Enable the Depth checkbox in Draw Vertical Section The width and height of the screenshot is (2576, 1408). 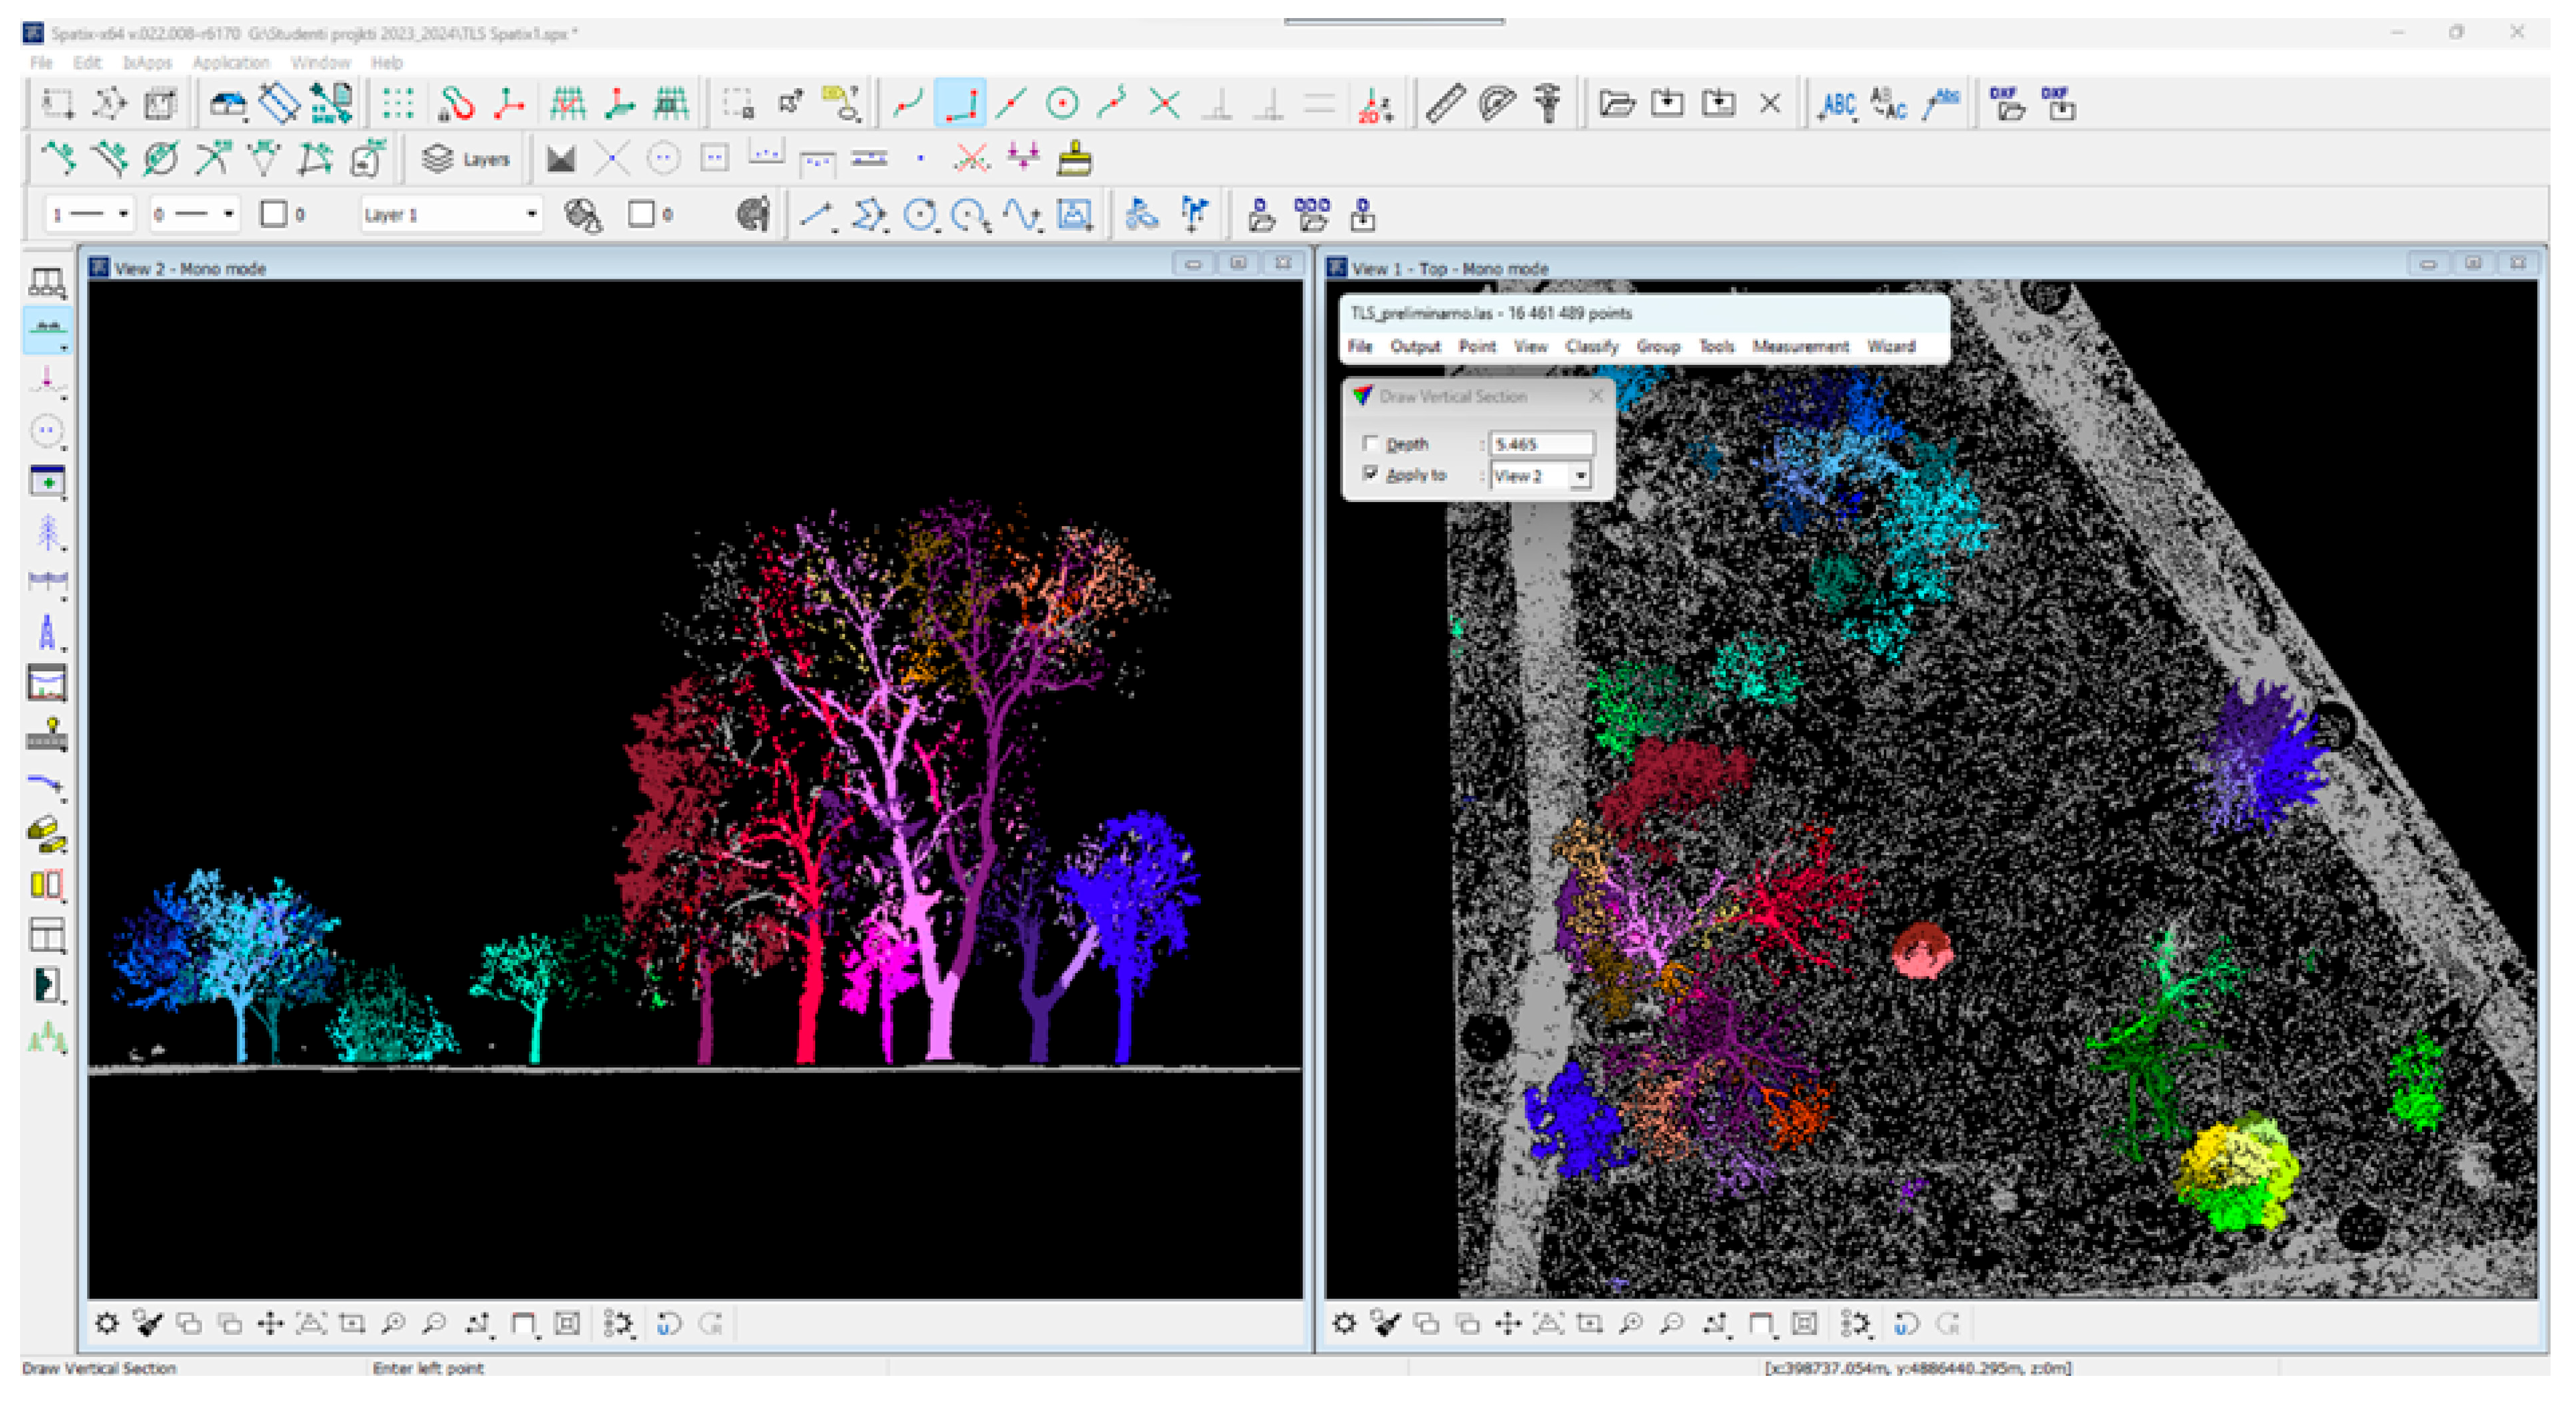(x=1372, y=443)
